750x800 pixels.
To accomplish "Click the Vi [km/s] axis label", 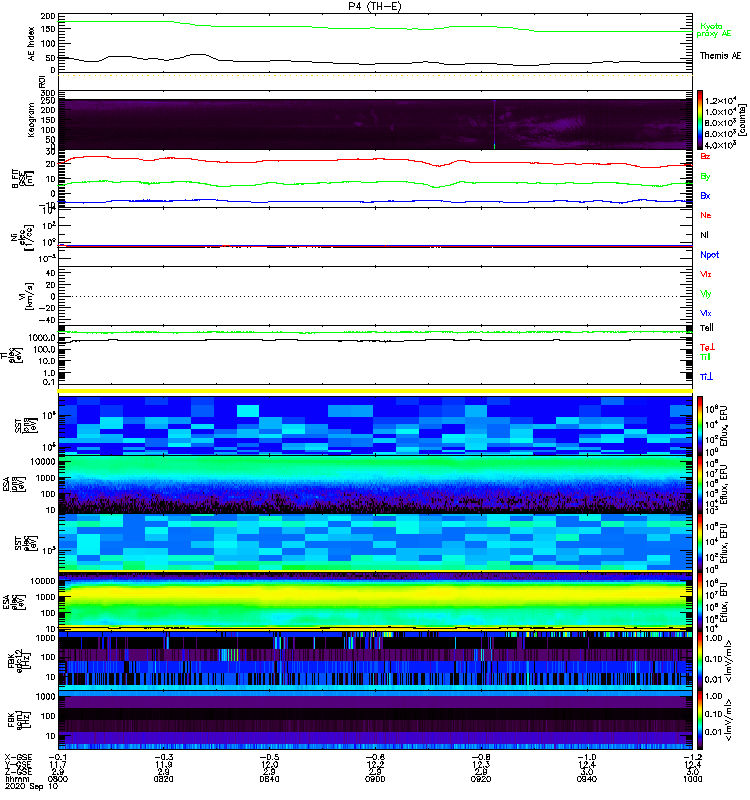I will [26, 296].
